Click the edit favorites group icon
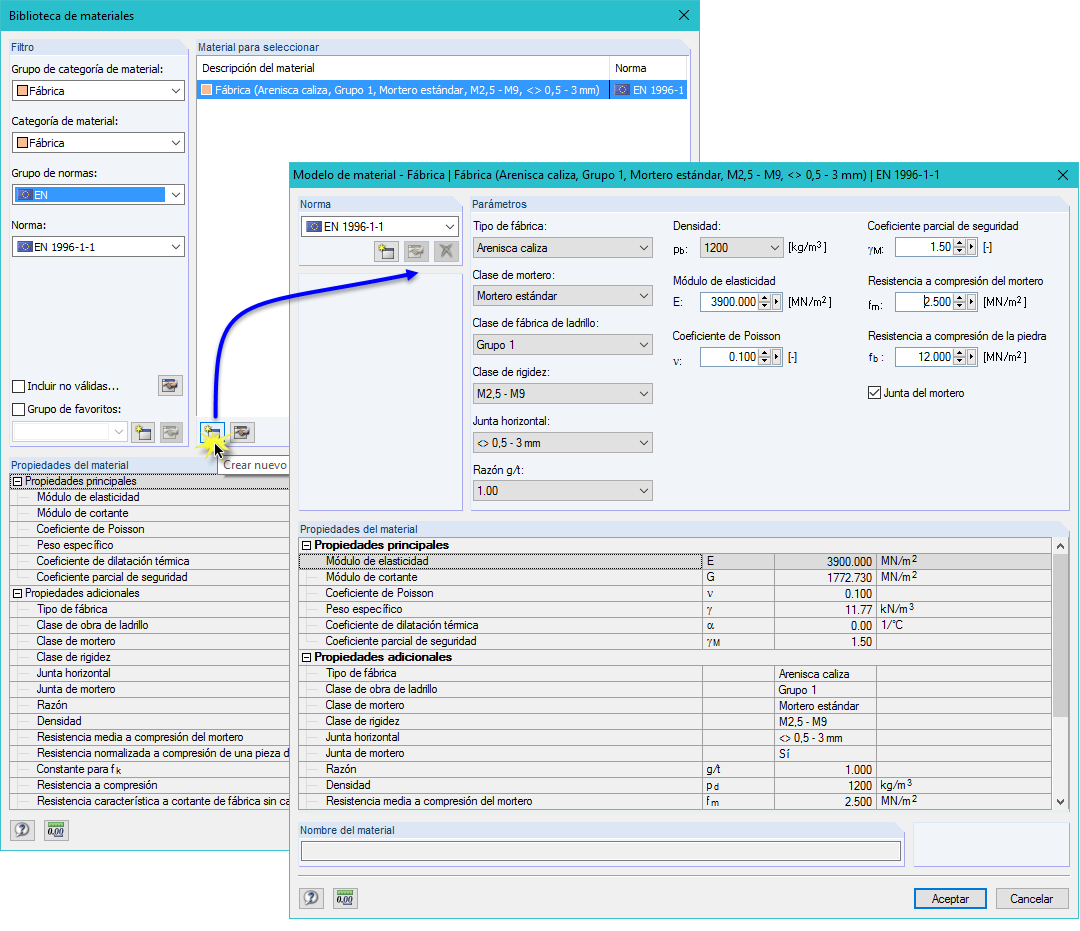Screen dimensions: 1080x931 pos(171,432)
